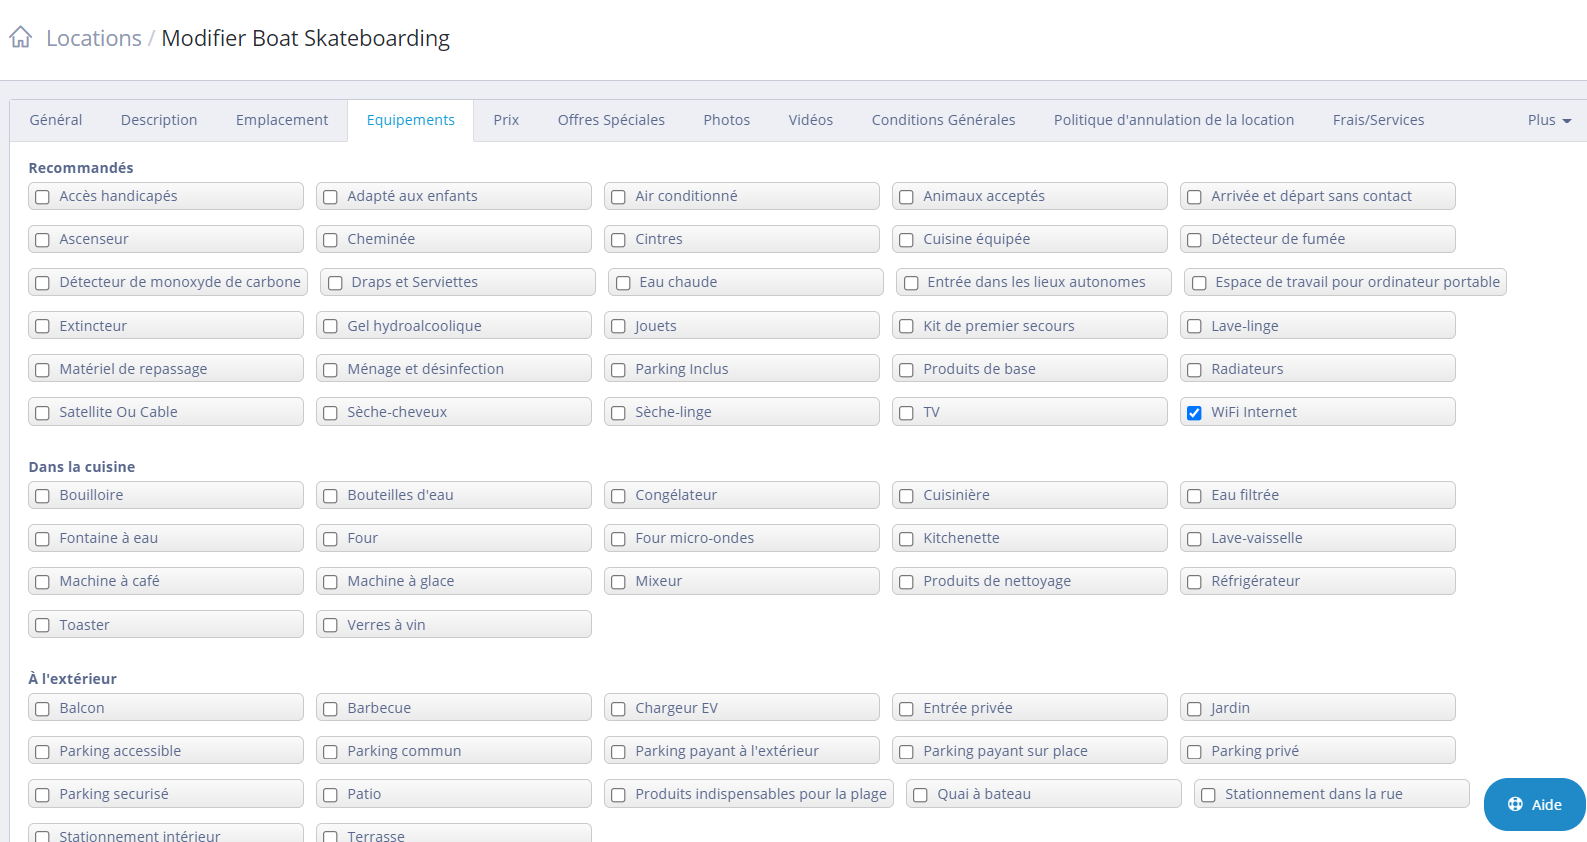
Task: Click the home icon in breadcrumb
Action: tap(21, 38)
